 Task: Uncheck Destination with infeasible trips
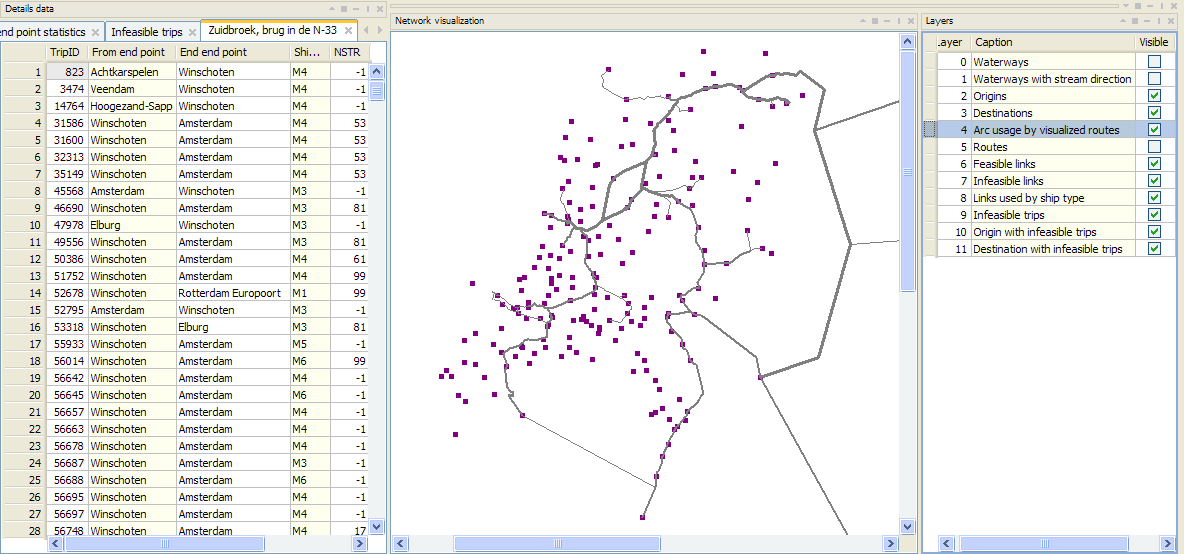[x=1155, y=249]
